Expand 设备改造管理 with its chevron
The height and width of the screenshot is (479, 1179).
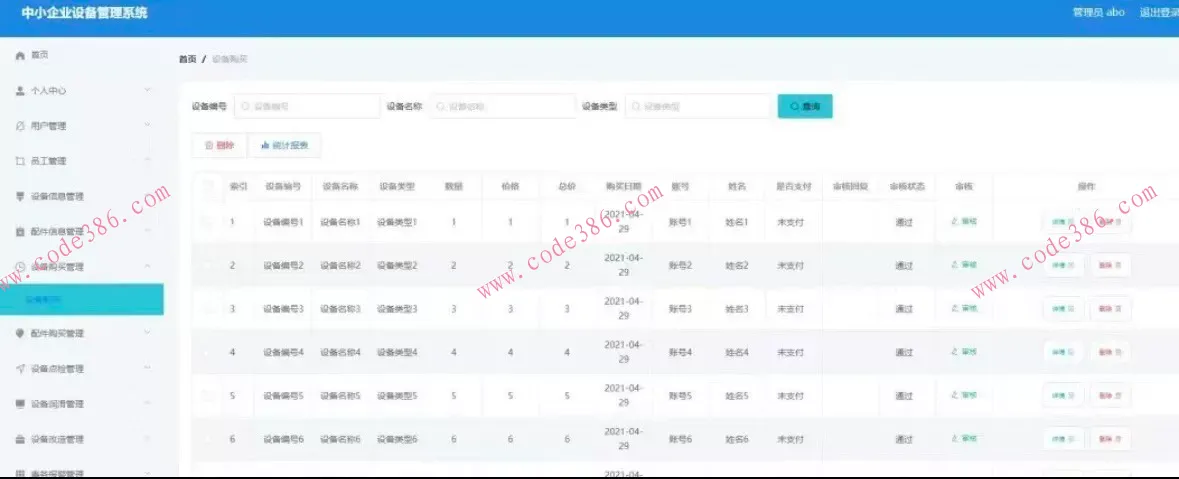pos(147,438)
